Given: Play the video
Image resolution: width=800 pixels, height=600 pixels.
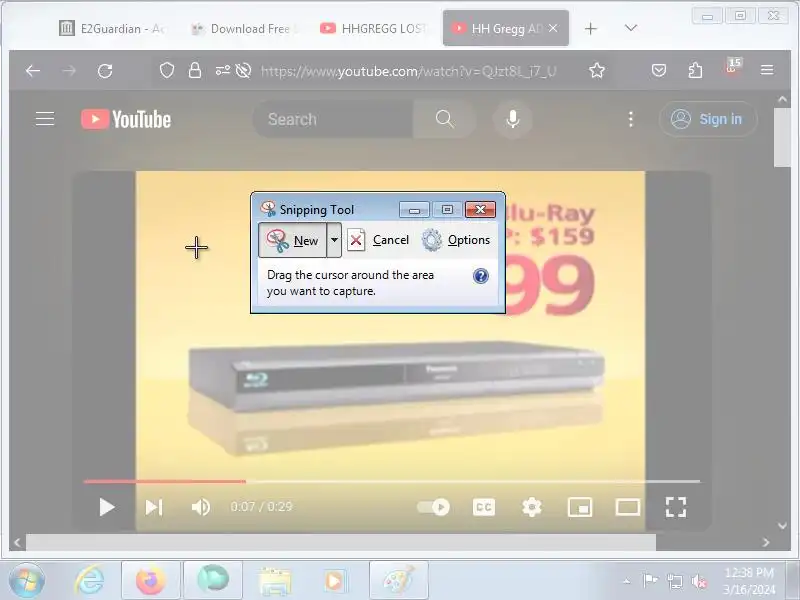Looking at the screenshot, I should point(107,507).
